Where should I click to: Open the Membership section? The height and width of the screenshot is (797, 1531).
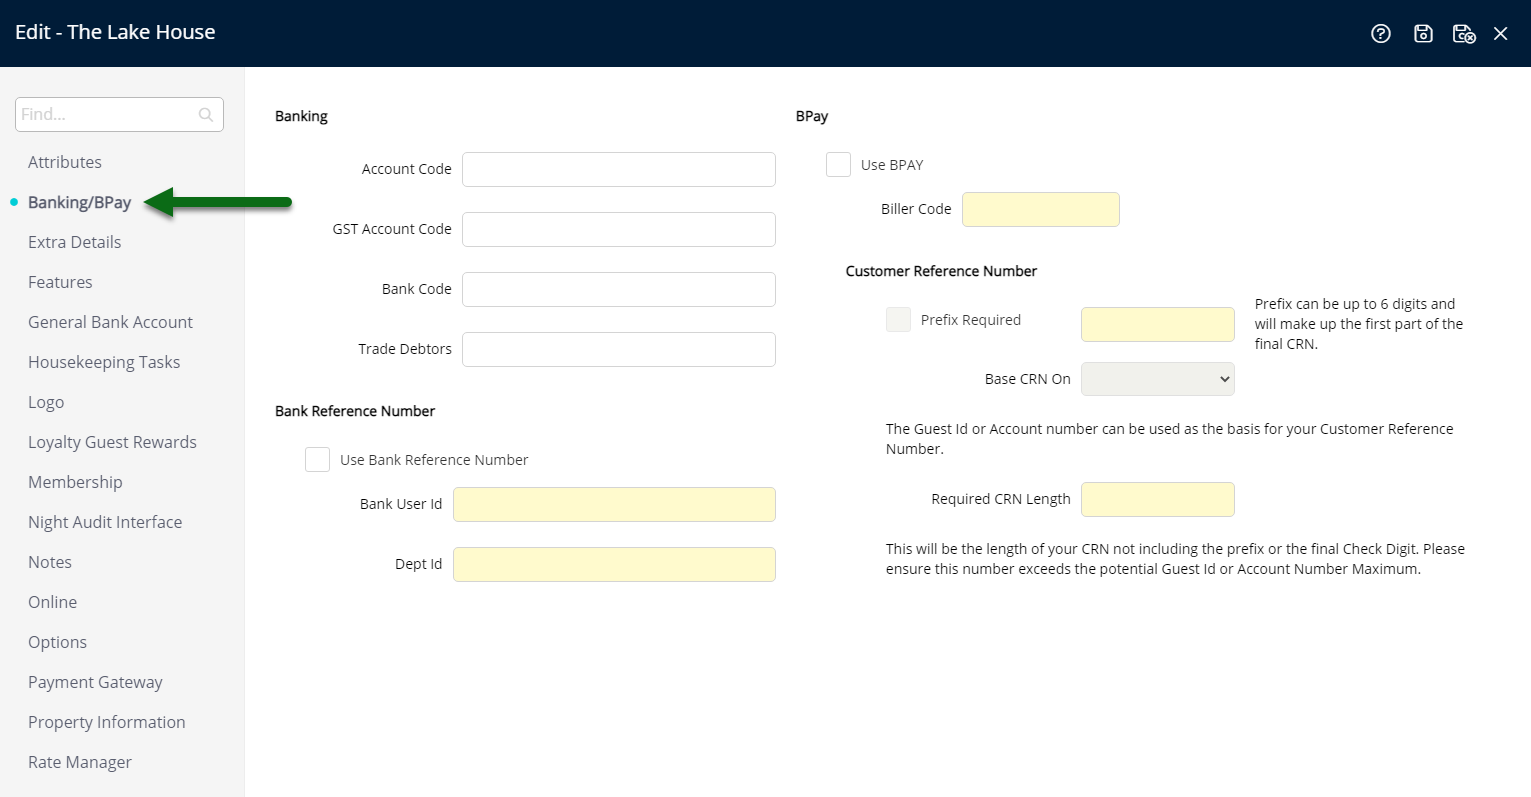(75, 482)
